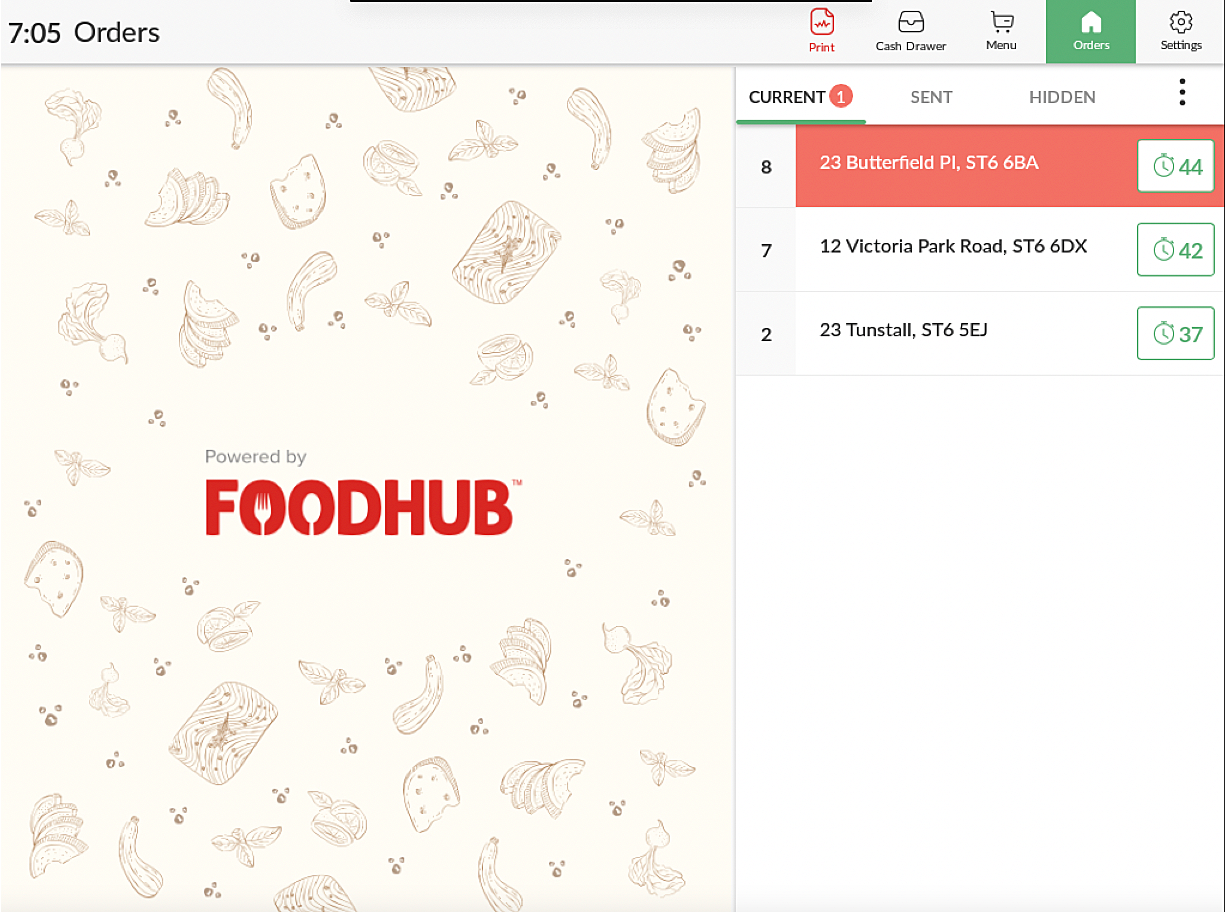Click the 37 minute timer button
Screen dimensions: 1226x912
point(1176,334)
